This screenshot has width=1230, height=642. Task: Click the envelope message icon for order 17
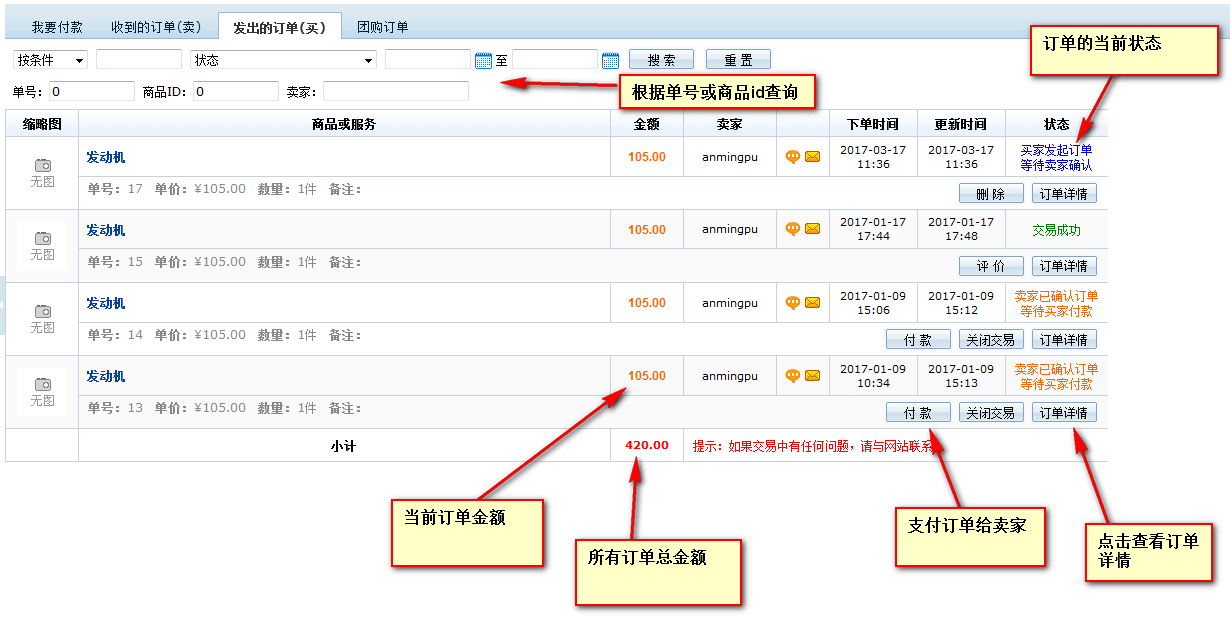(812, 157)
